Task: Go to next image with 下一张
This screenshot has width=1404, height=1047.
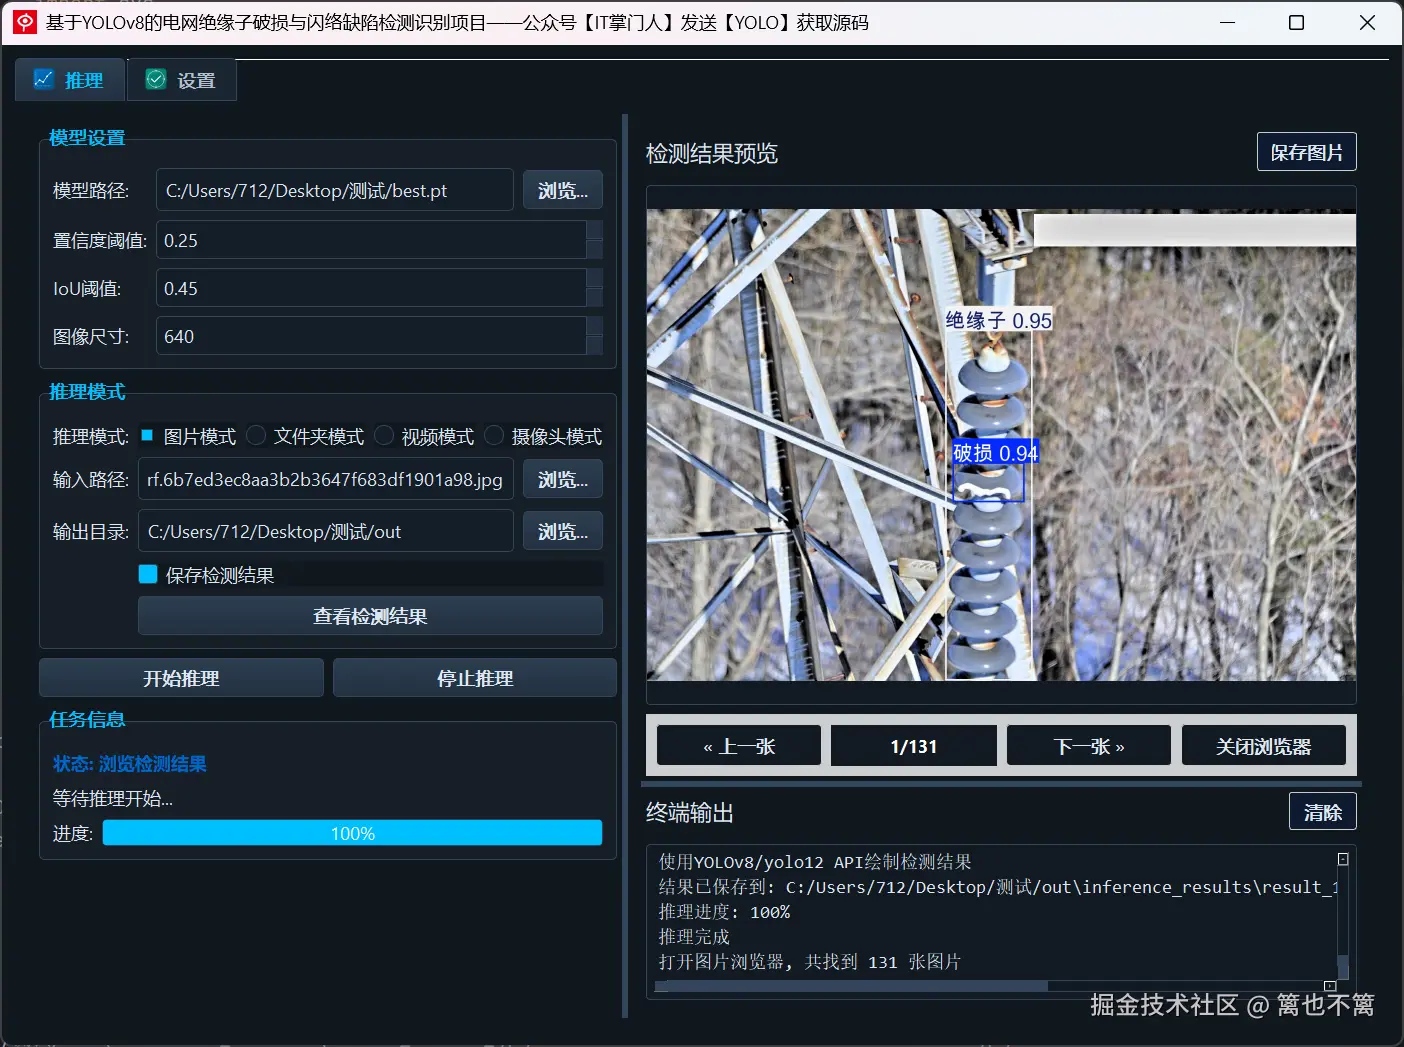Action: [1089, 746]
